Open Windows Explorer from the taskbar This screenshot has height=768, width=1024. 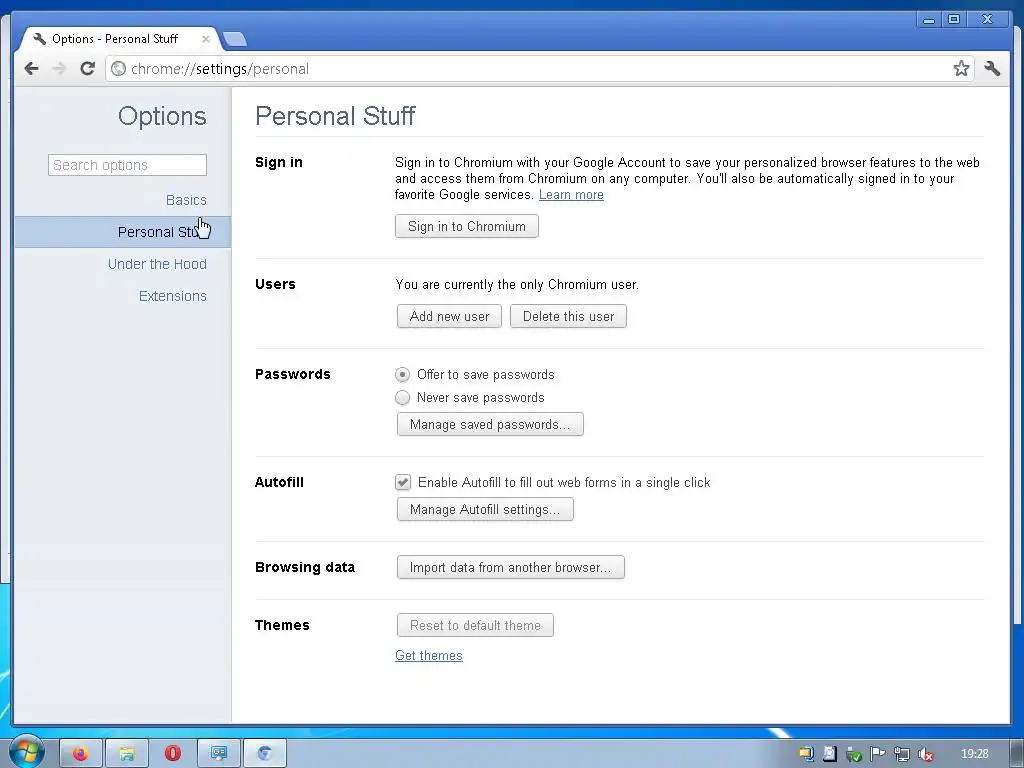point(127,754)
